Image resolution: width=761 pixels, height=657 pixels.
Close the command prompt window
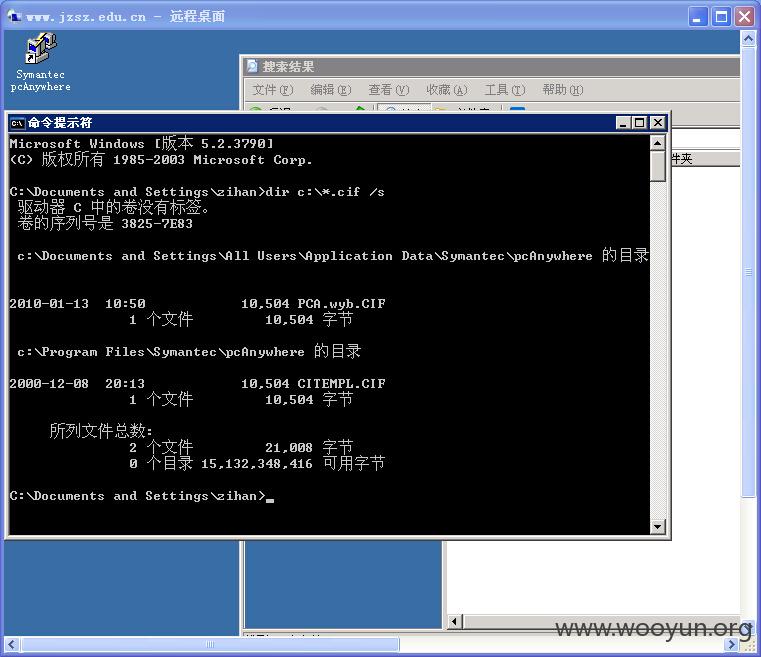tap(658, 123)
